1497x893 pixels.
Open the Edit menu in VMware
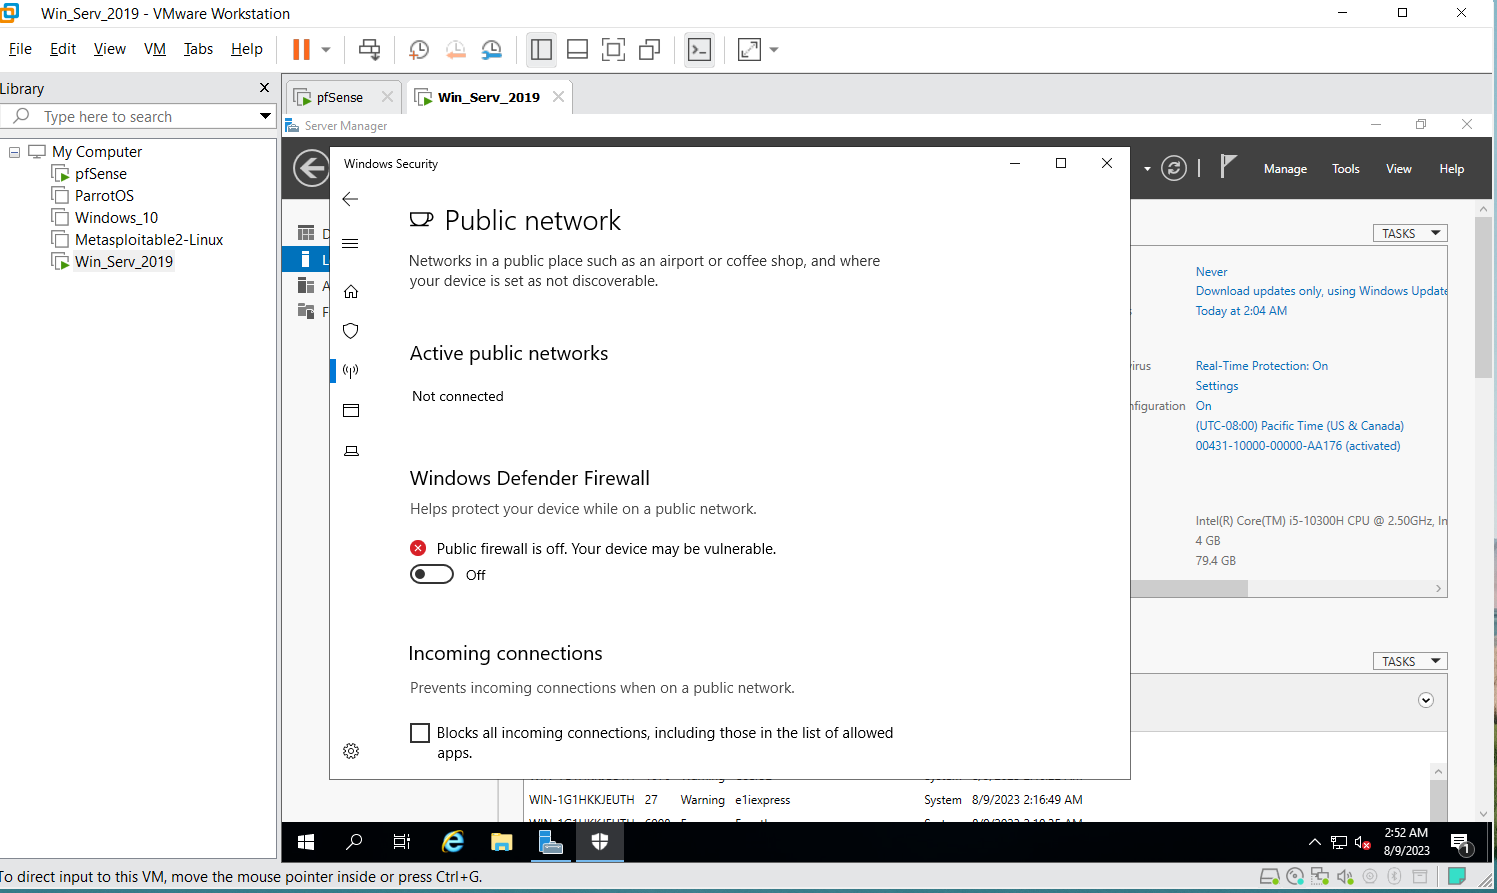[x=63, y=49]
